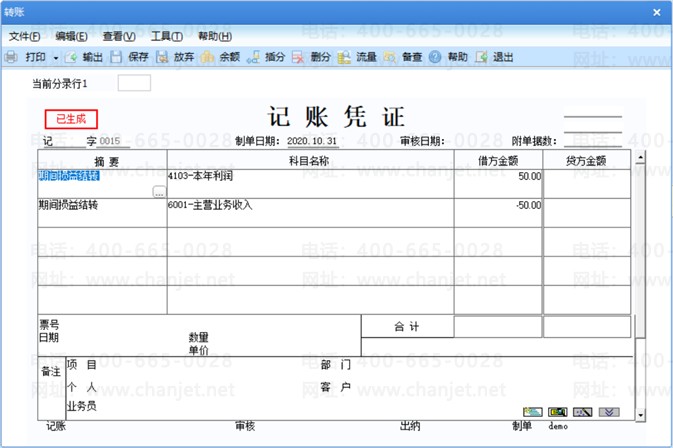This screenshot has width=673, height=448.
Task: Click the voucher number 0015 field
Action: tap(114, 141)
